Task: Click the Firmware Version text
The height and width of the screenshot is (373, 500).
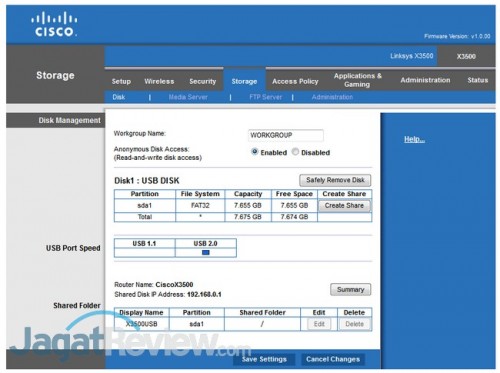Action: (x=457, y=36)
